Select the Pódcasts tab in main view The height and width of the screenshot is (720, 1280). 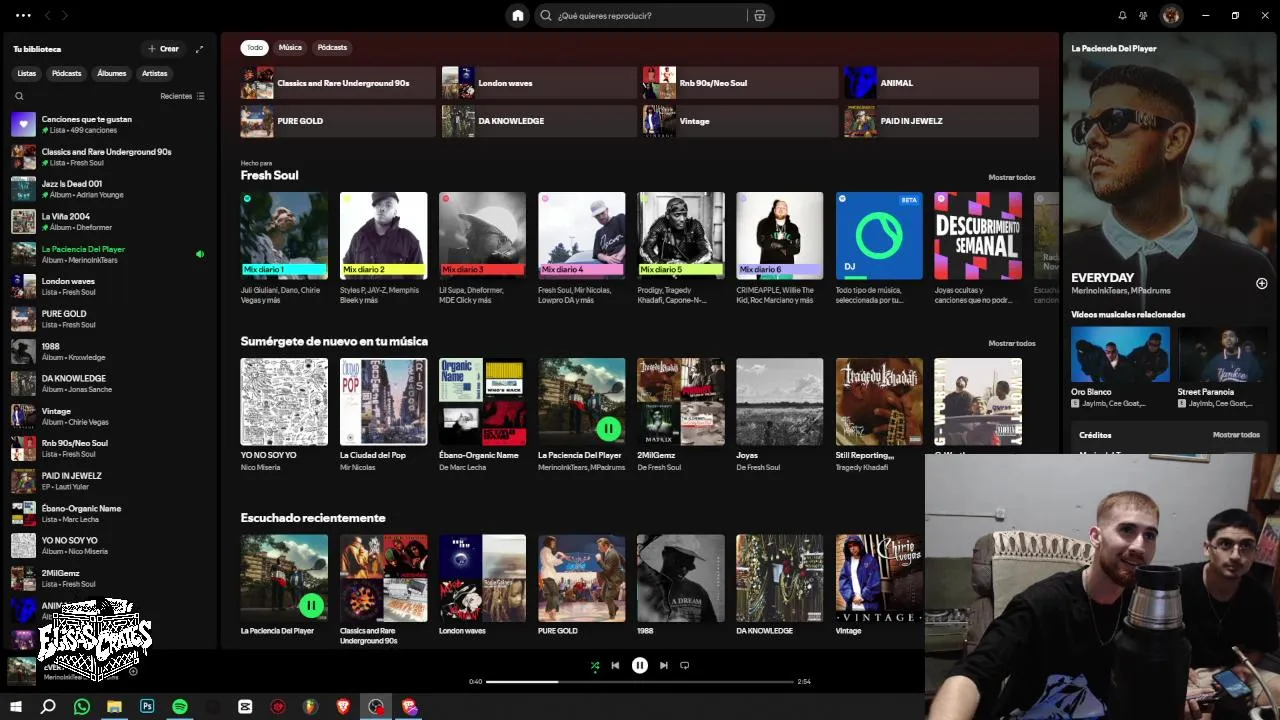(332, 47)
